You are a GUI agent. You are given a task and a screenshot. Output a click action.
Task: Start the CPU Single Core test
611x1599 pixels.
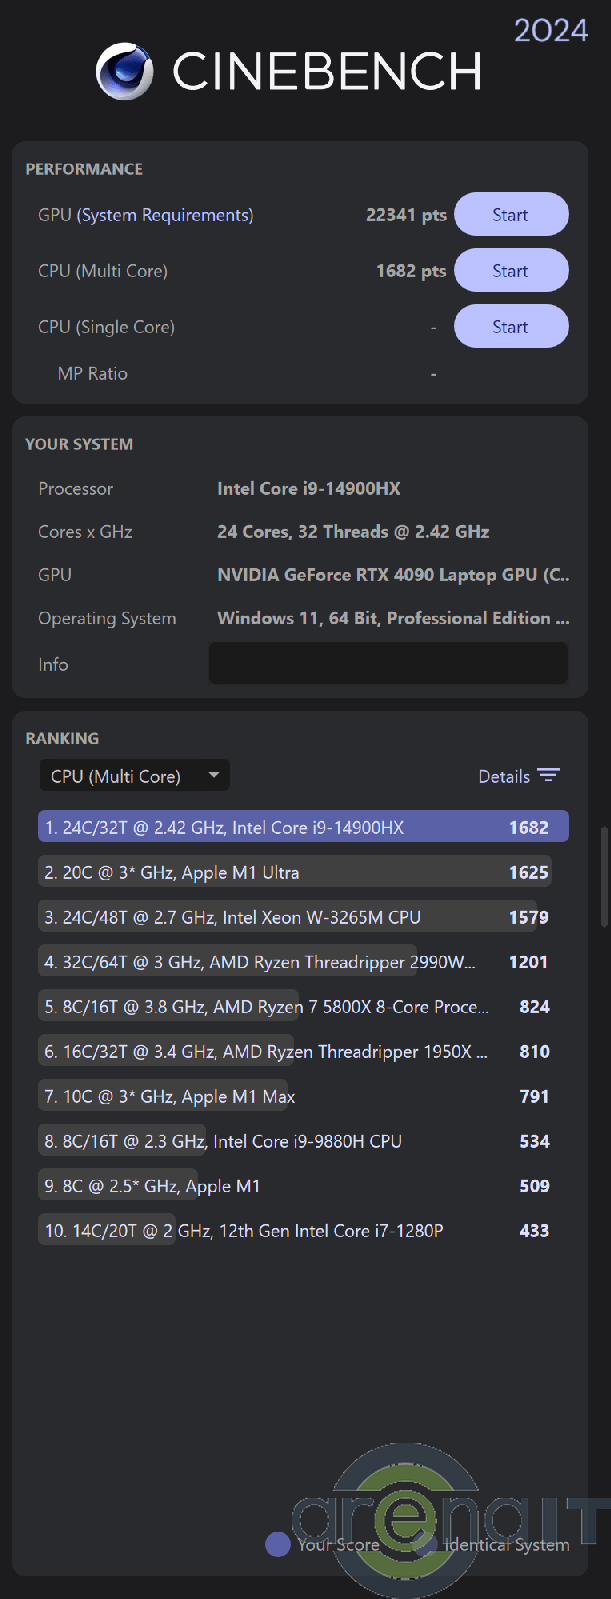click(510, 327)
